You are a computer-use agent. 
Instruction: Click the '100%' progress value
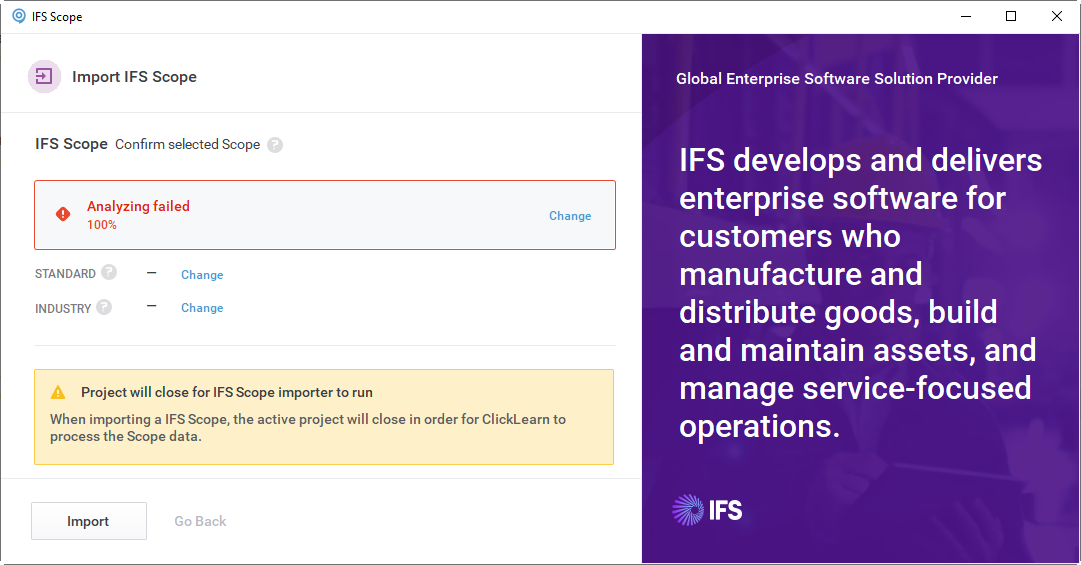point(101,225)
